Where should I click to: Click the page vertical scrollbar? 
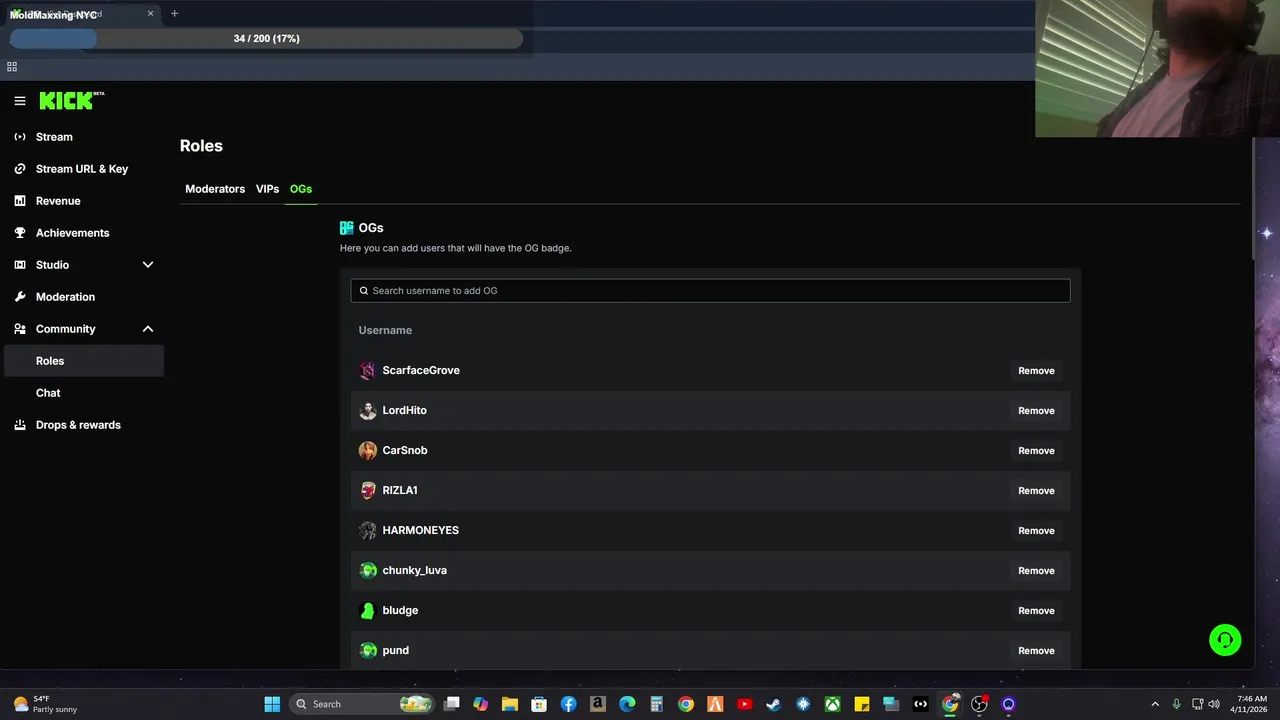1255,200
